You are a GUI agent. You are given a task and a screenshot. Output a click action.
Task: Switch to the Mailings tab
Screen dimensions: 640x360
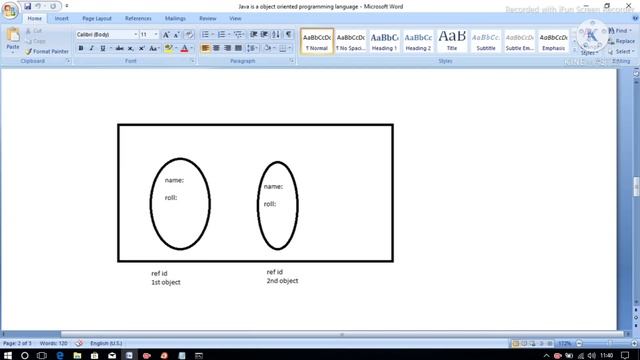[x=175, y=18]
